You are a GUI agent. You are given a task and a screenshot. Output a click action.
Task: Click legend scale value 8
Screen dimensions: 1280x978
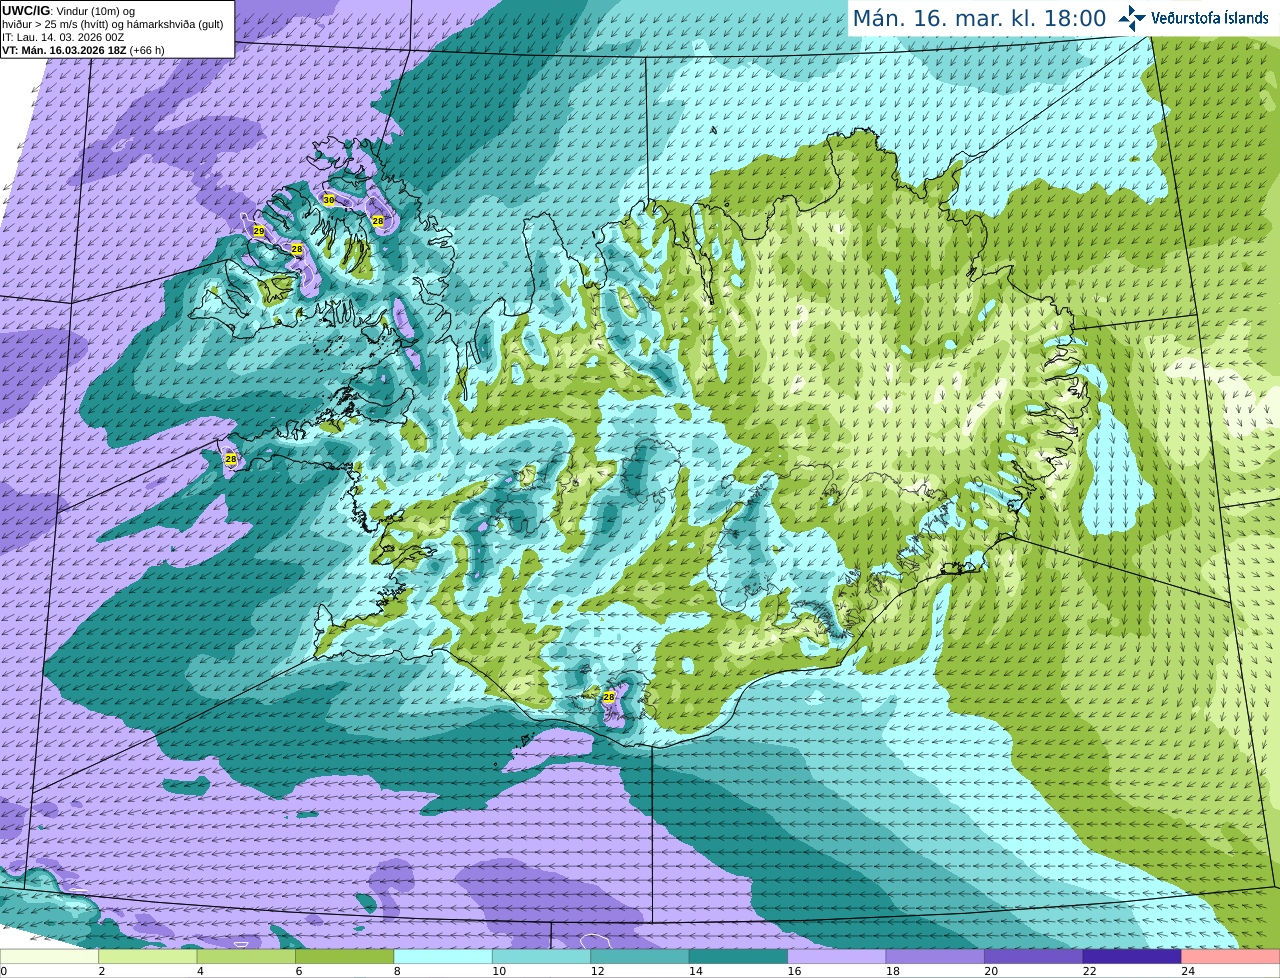point(397,971)
